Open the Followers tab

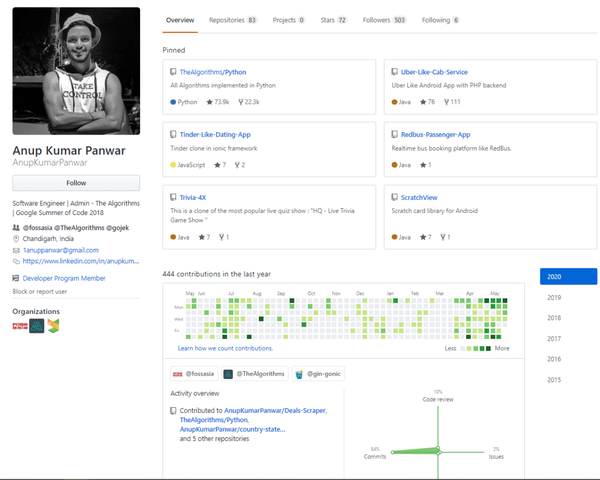click(384, 20)
